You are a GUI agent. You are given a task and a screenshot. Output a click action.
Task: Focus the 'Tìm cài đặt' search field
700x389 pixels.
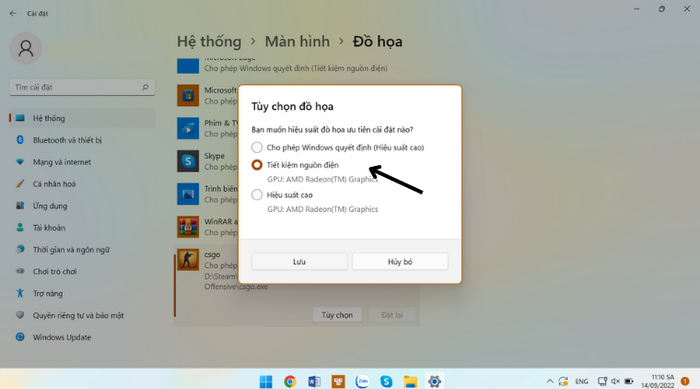coord(82,87)
